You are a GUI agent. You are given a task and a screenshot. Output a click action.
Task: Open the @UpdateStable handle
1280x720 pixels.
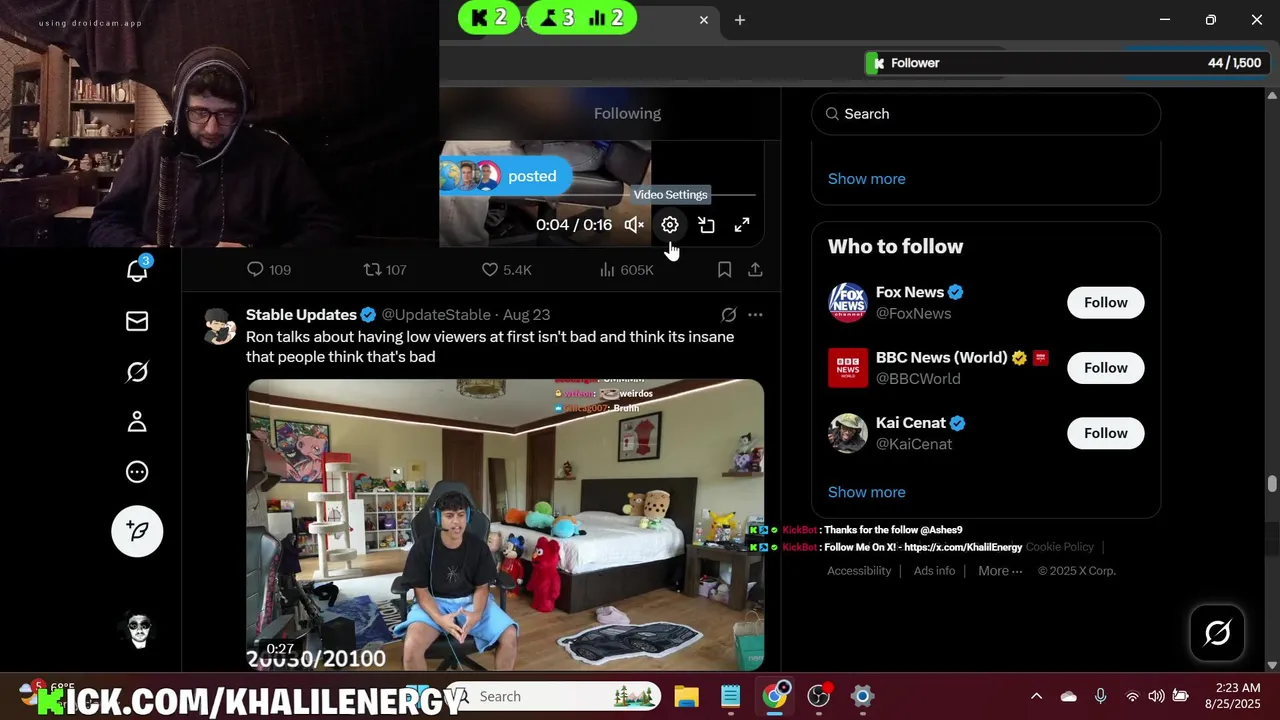pyautogui.click(x=436, y=315)
